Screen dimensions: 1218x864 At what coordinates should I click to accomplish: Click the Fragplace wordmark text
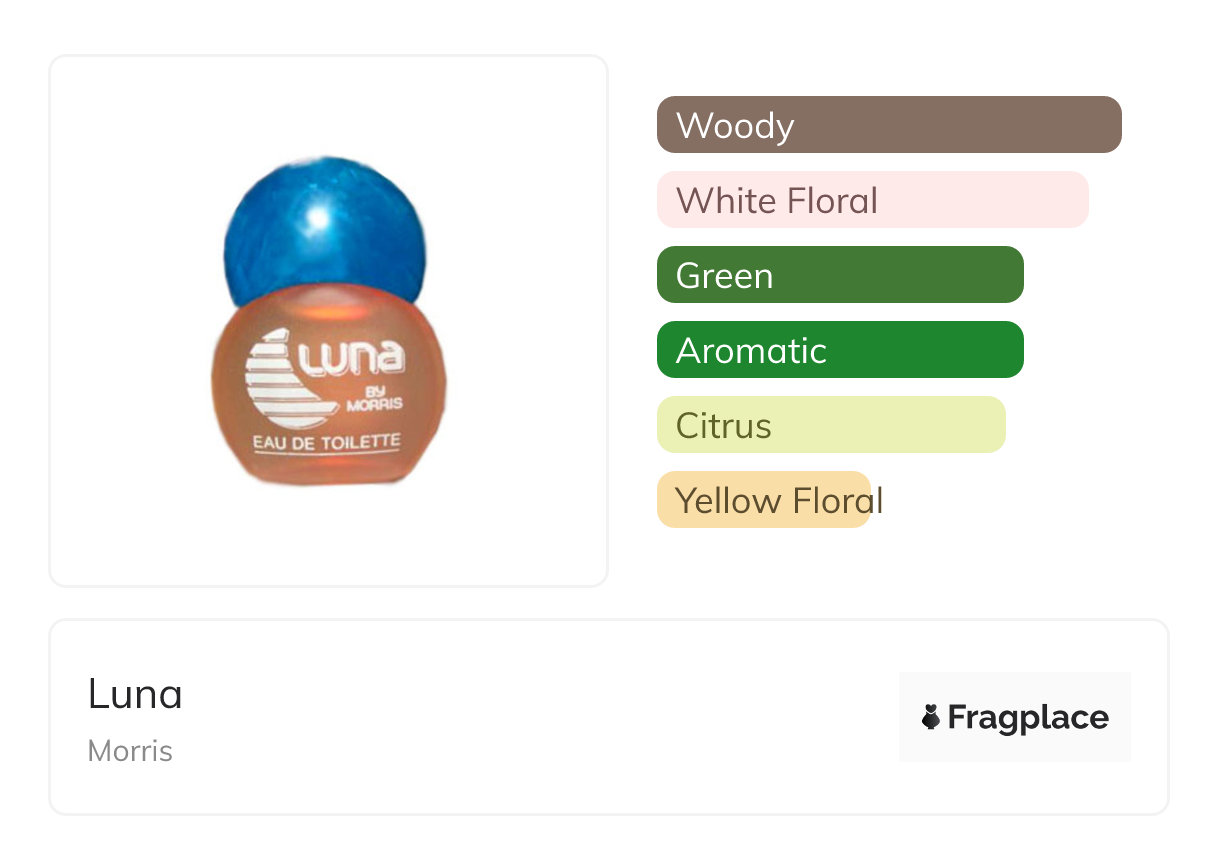click(x=1028, y=717)
